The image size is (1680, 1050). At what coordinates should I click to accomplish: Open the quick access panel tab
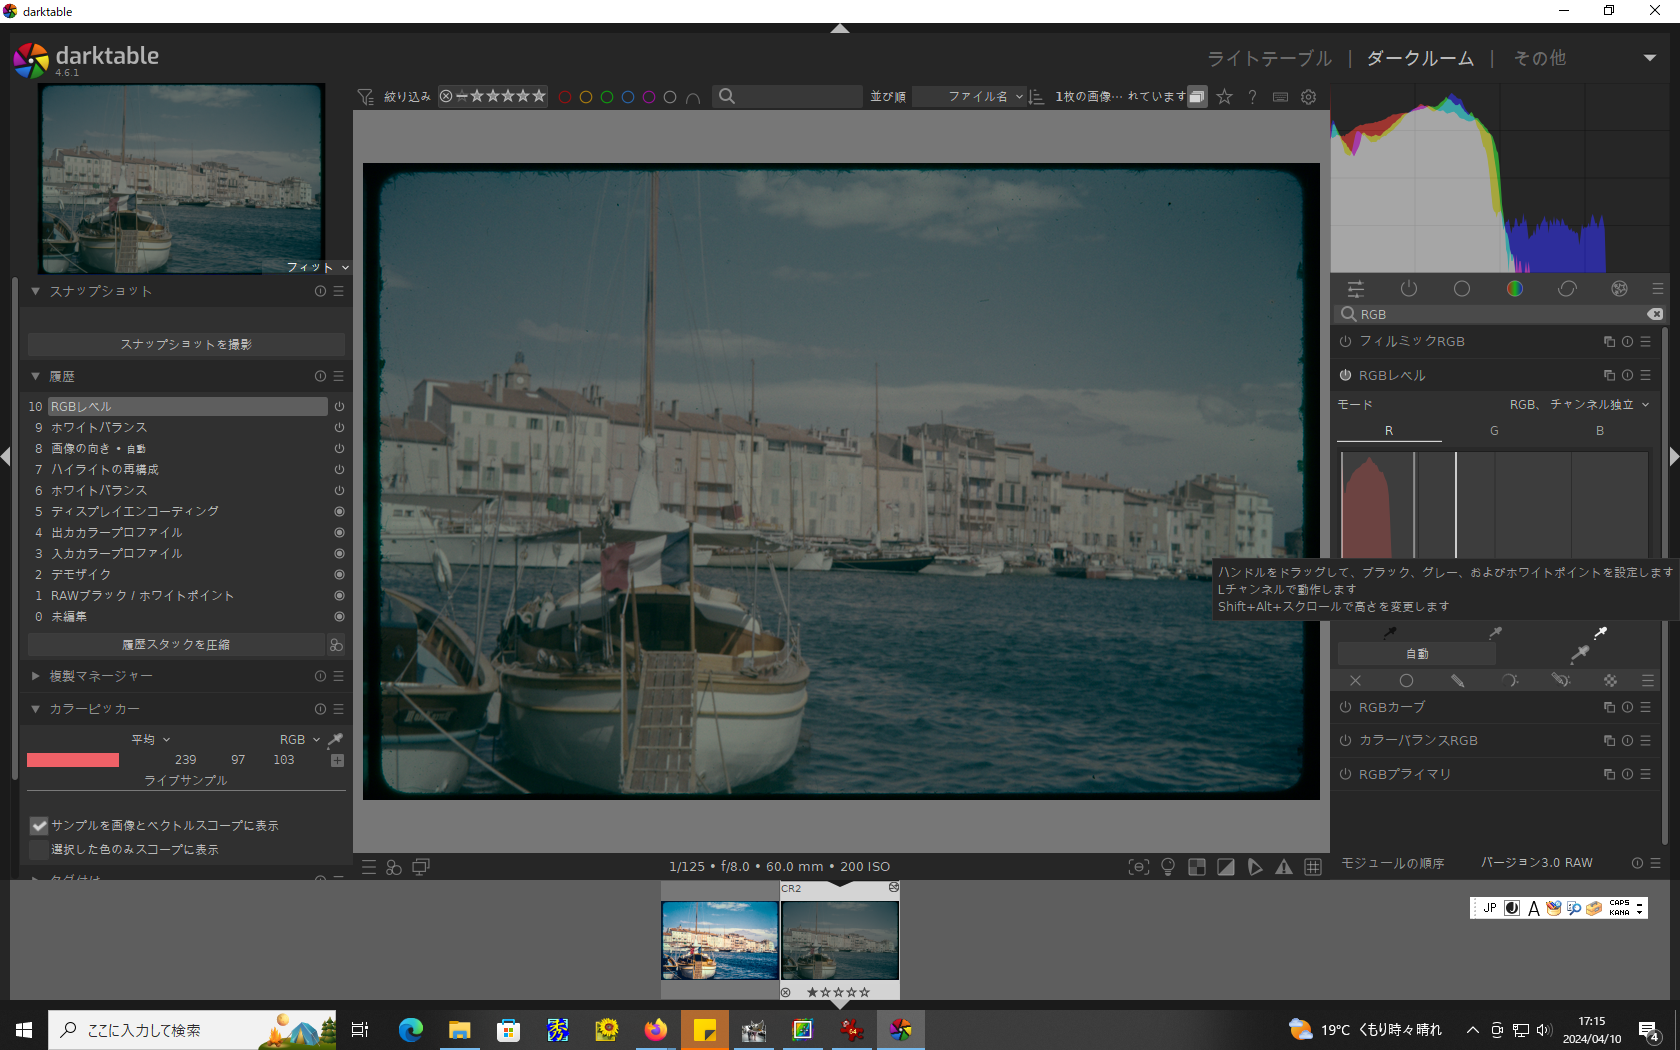(1356, 289)
